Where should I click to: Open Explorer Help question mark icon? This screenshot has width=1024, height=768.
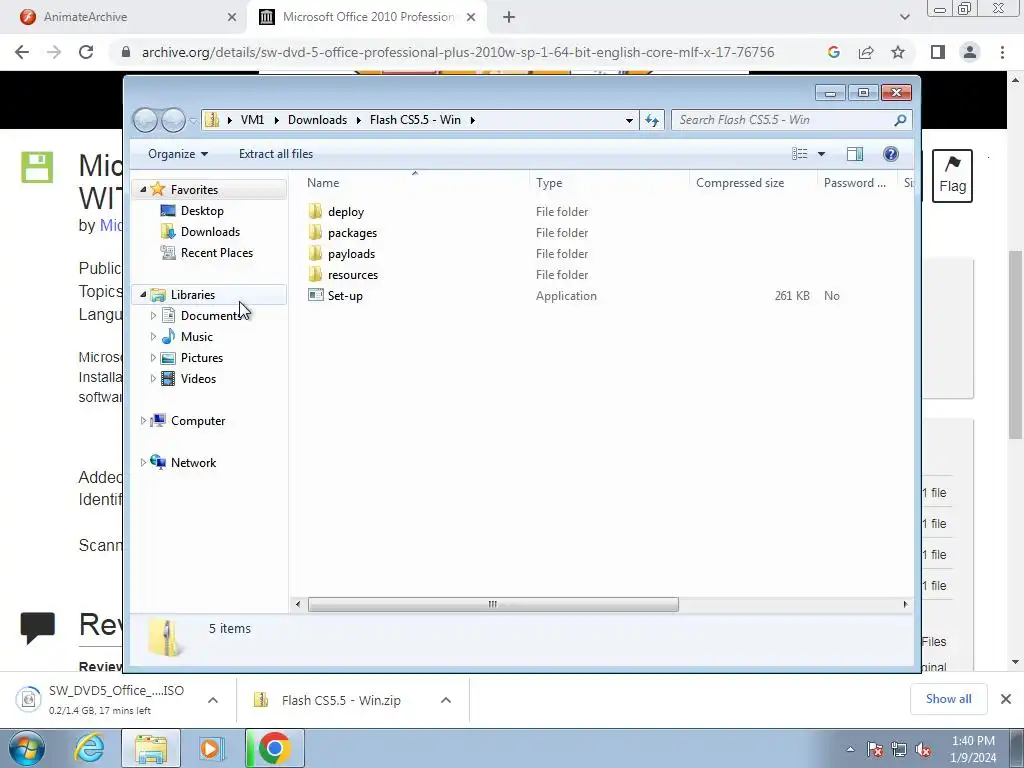click(891, 154)
